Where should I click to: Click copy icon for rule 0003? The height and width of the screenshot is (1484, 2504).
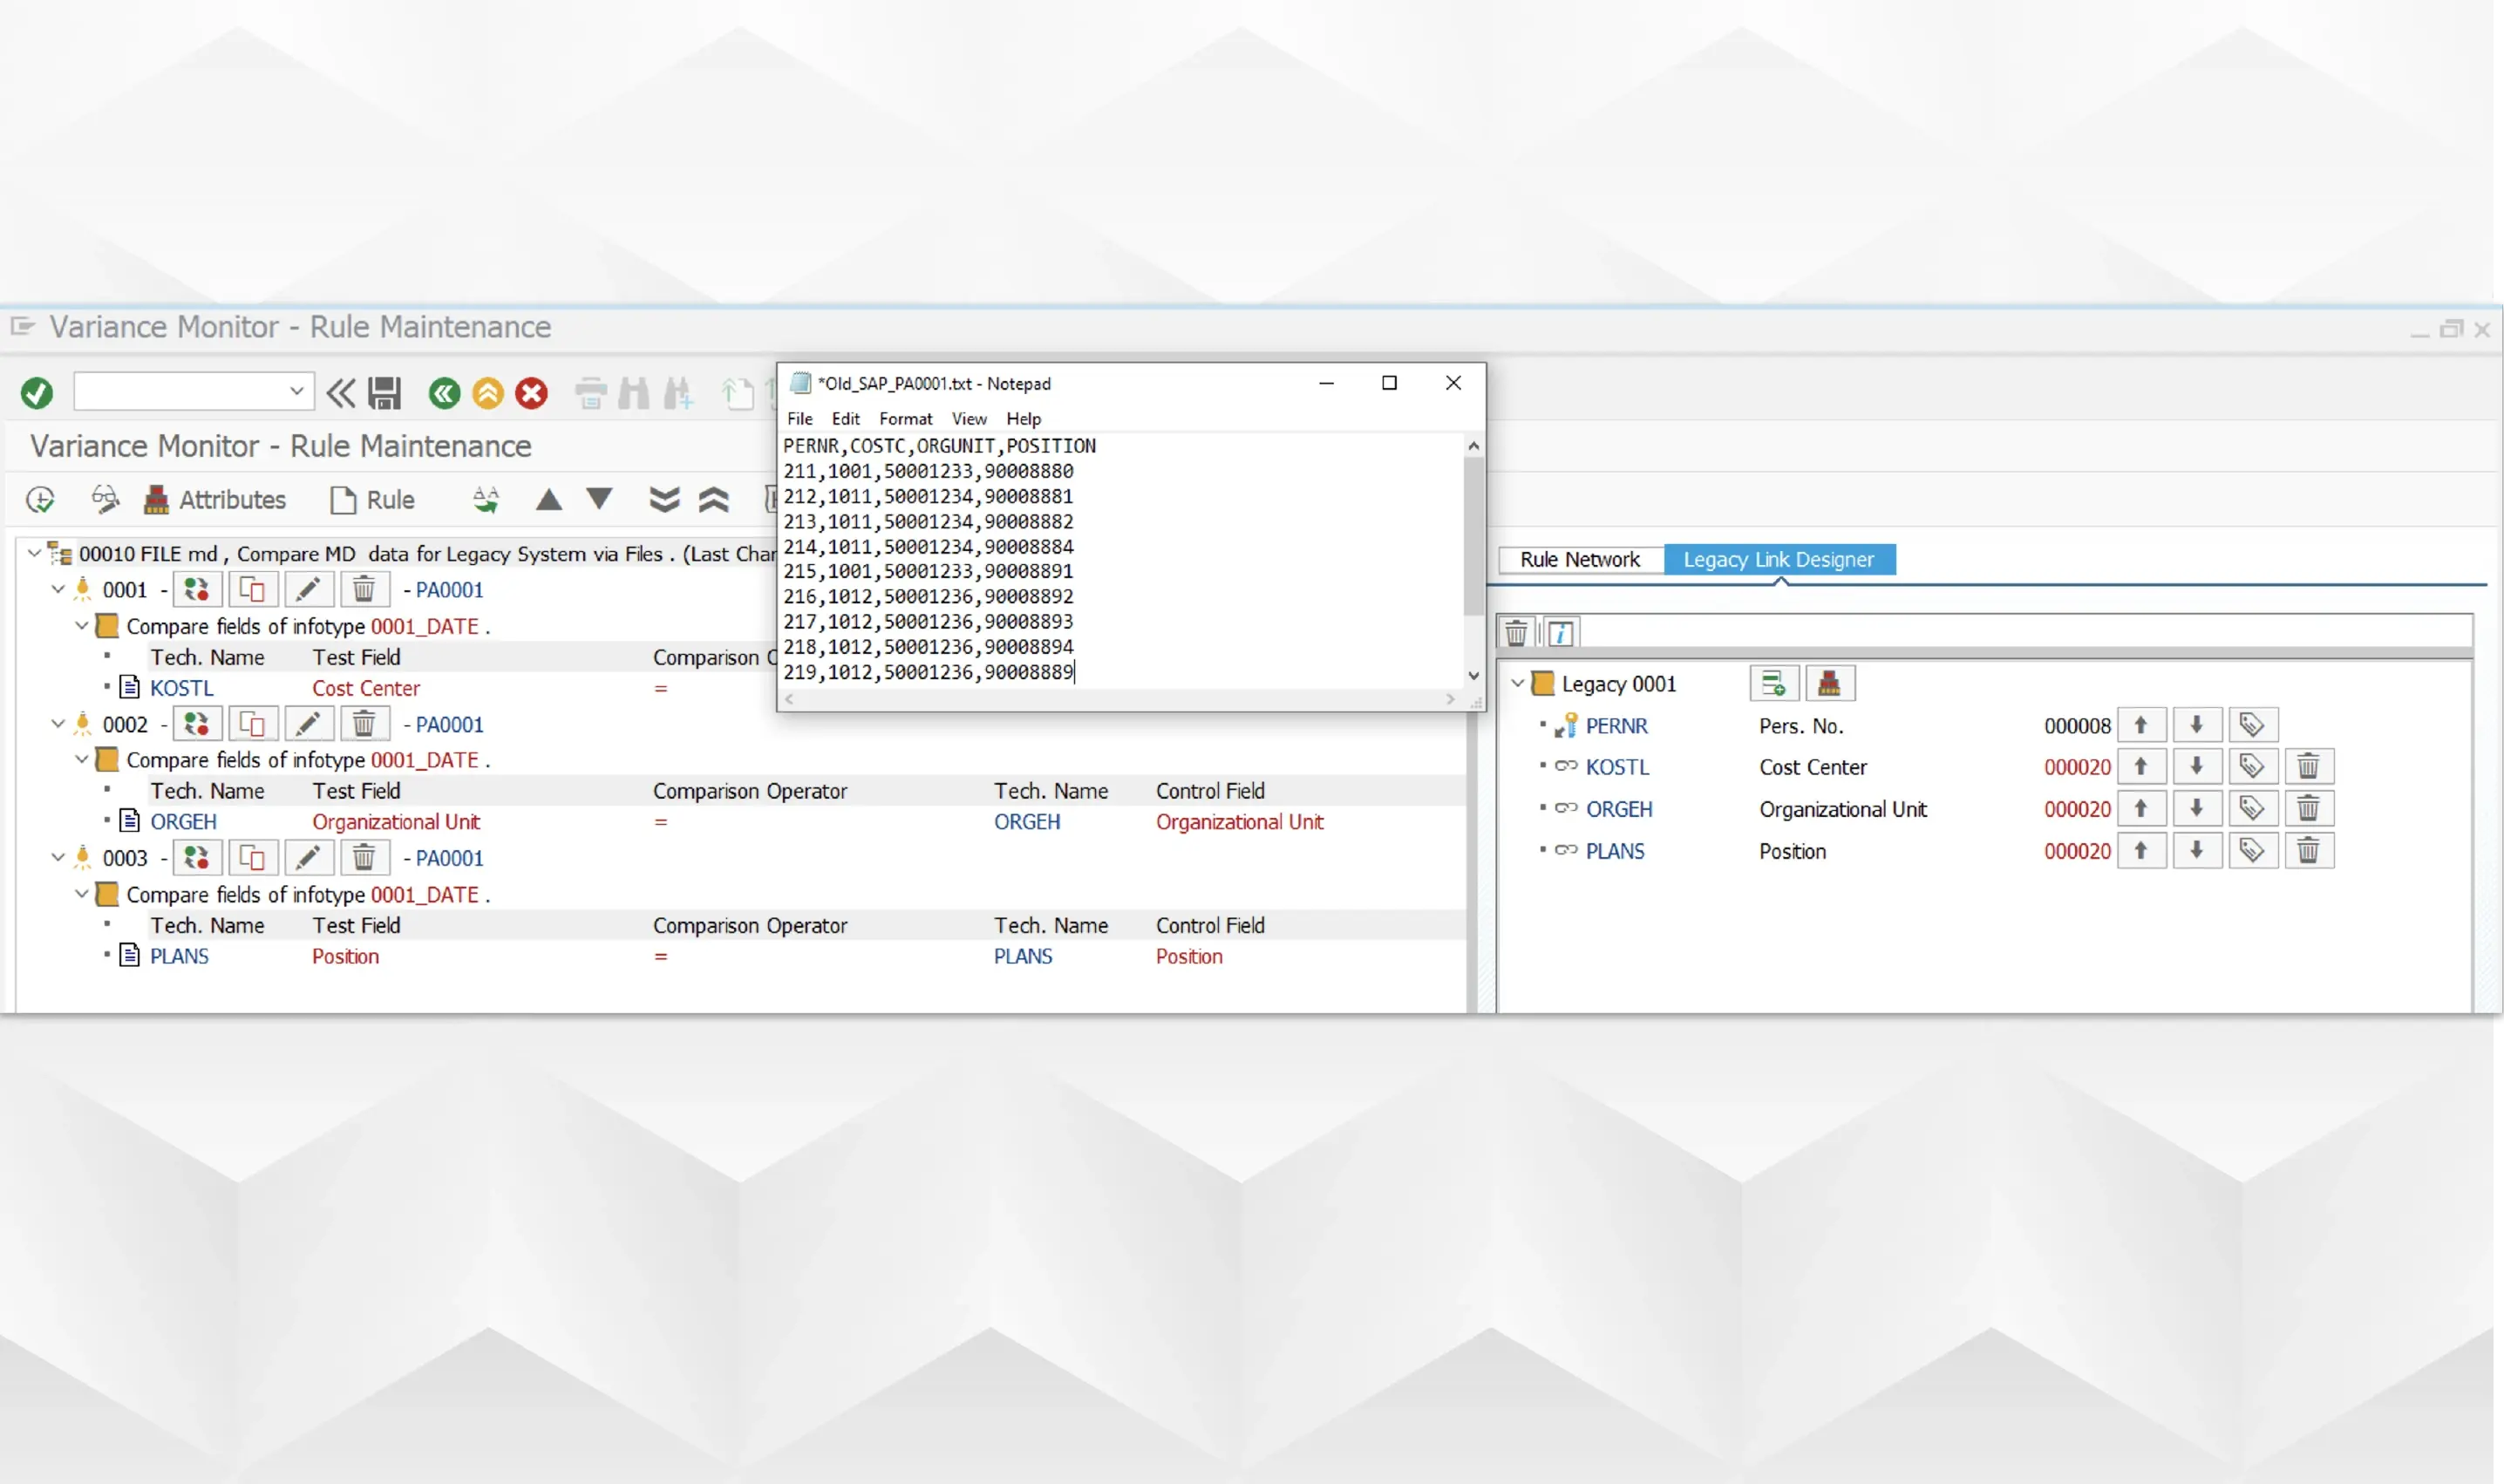point(252,858)
